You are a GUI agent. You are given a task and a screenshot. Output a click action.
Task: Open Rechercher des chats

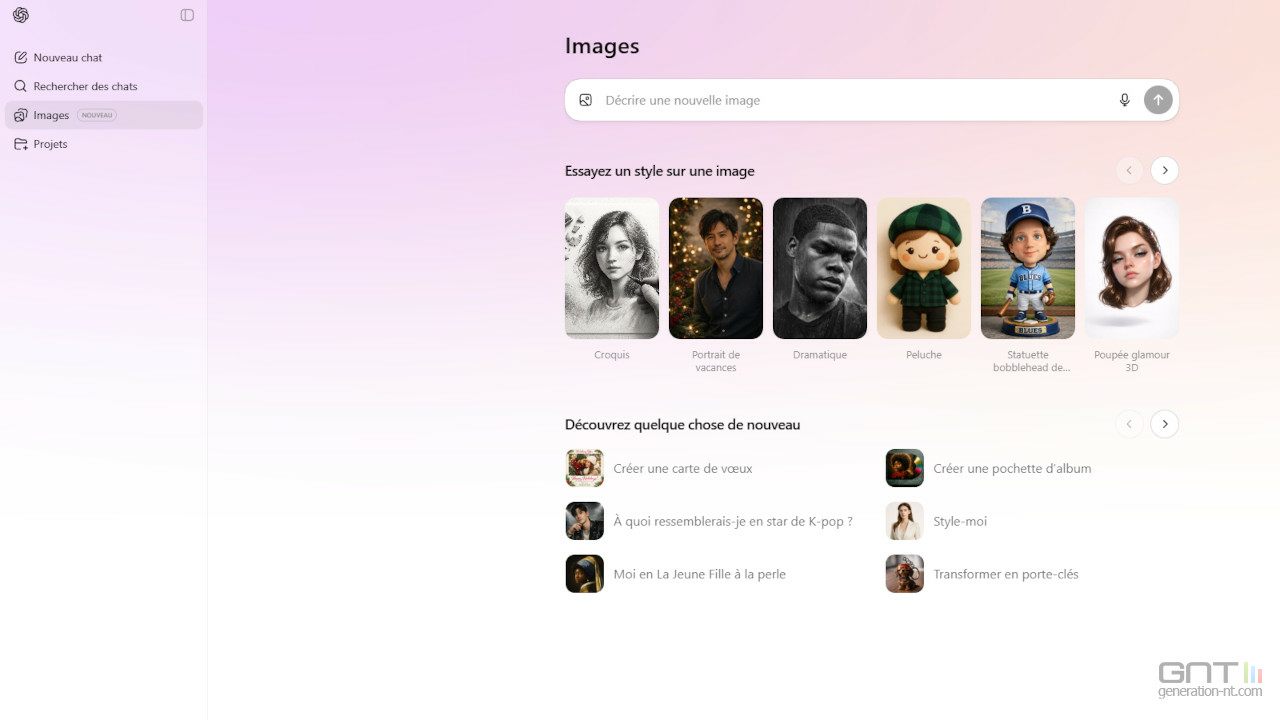[x=85, y=87]
